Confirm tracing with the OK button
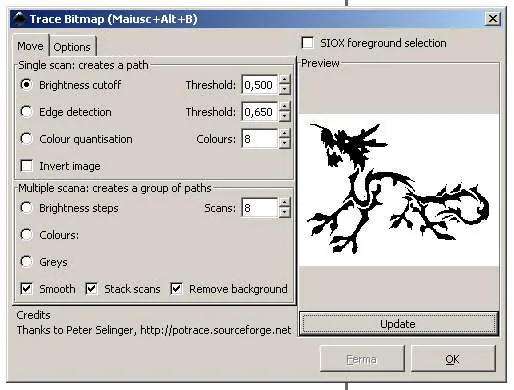This screenshot has height=390, width=514. point(453,359)
